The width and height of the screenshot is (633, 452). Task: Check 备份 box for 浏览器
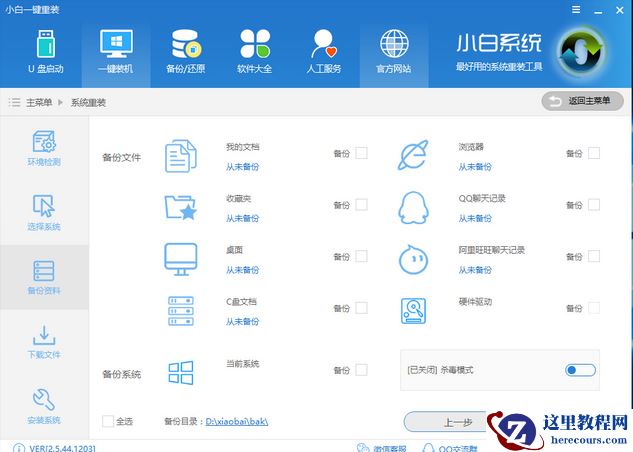[x=594, y=153]
